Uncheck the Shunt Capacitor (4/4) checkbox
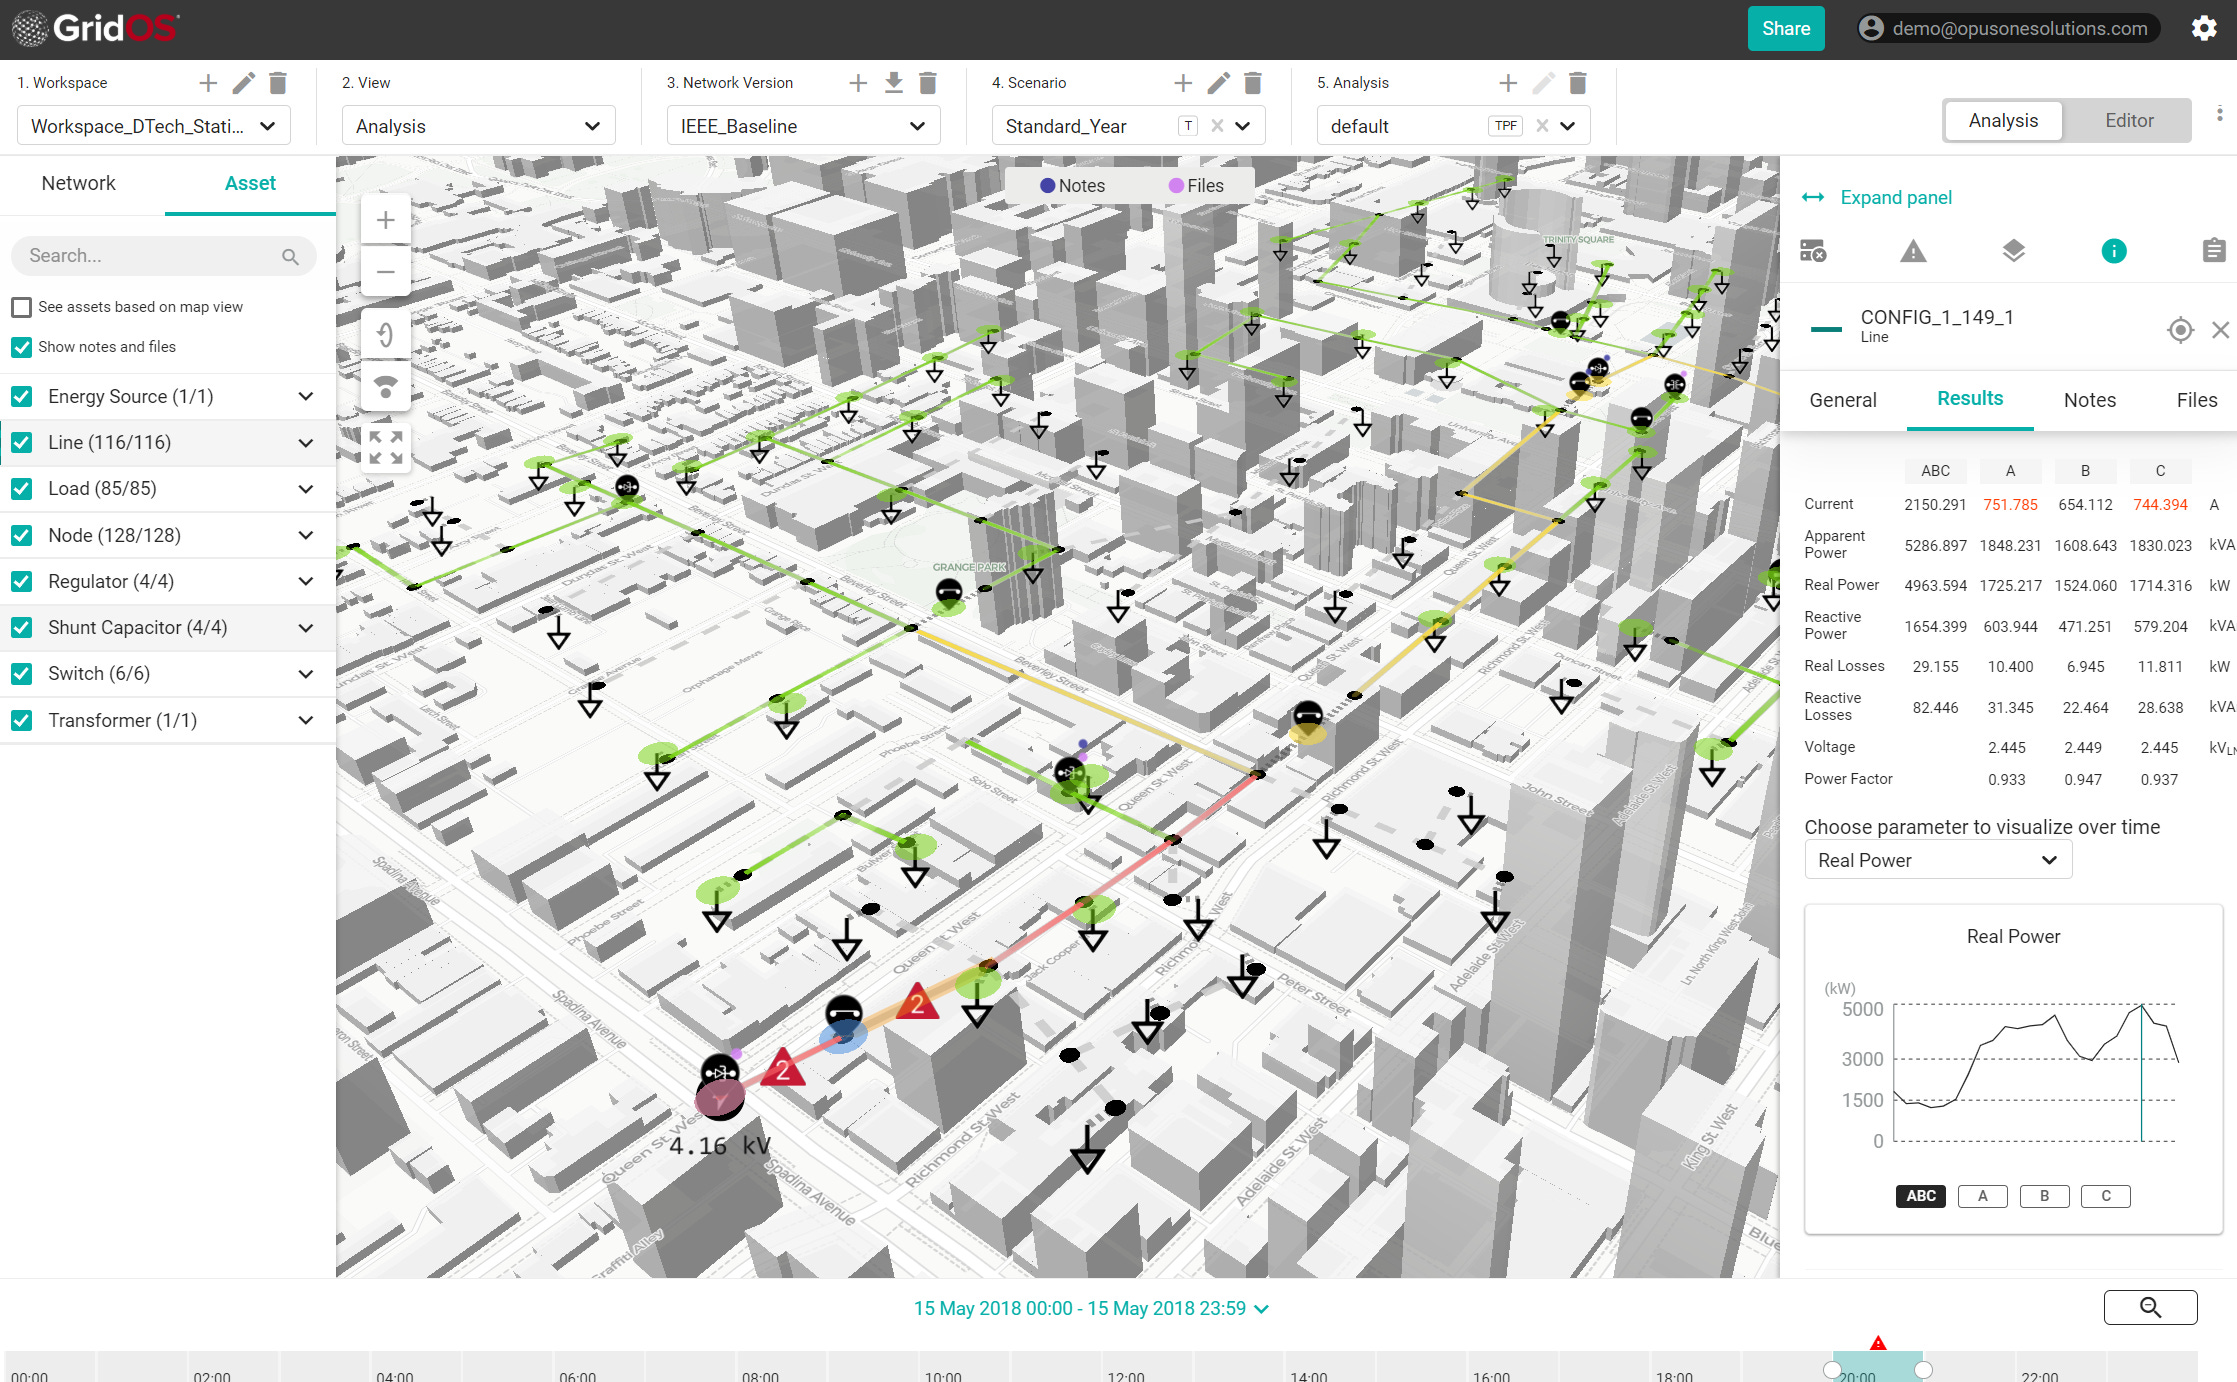 22,628
